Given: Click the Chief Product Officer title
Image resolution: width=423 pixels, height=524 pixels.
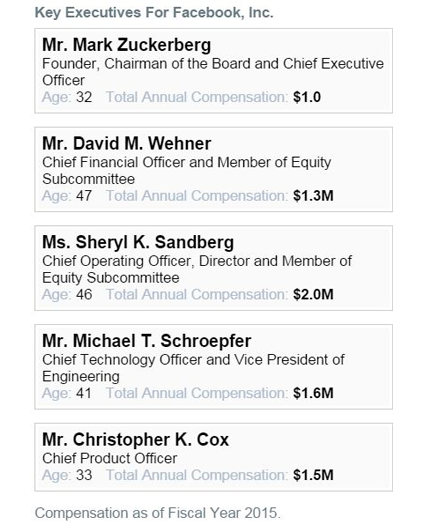Looking at the screenshot, I should (110, 458).
